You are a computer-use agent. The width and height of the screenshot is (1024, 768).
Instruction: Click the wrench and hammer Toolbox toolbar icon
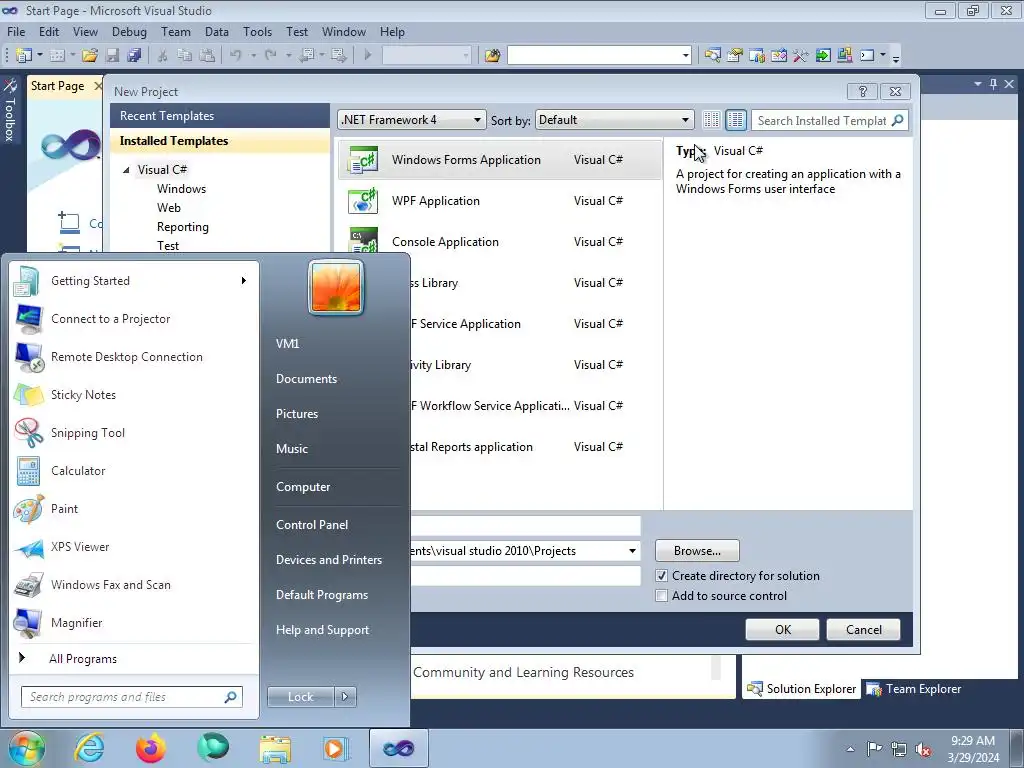point(801,56)
